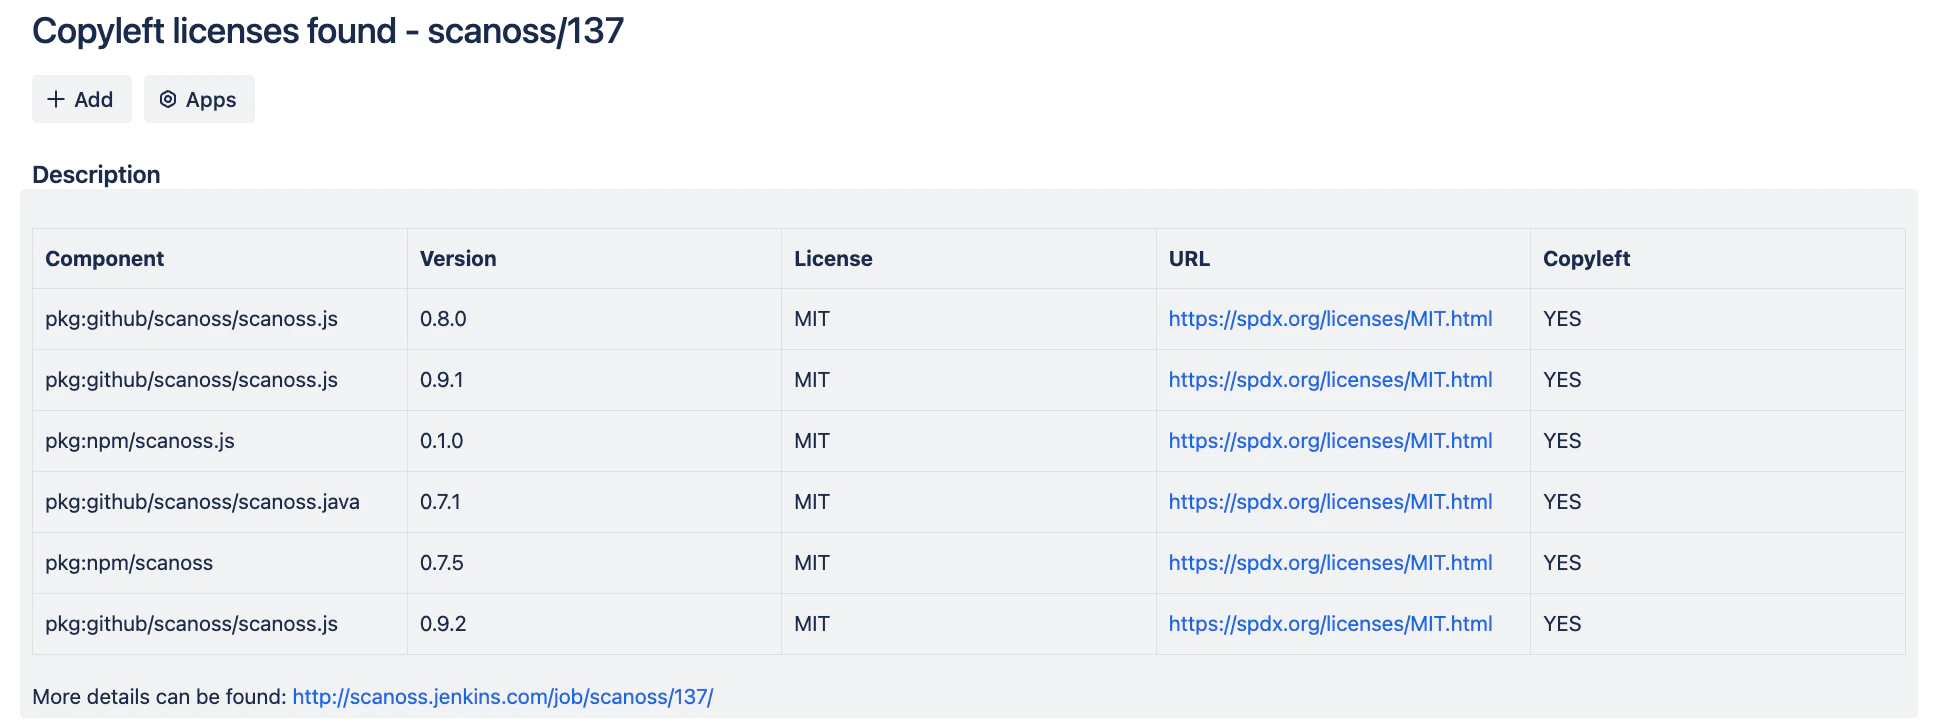
Task: Open MIT license link for version 0.7.1
Action: click(x=1330, y=502)
